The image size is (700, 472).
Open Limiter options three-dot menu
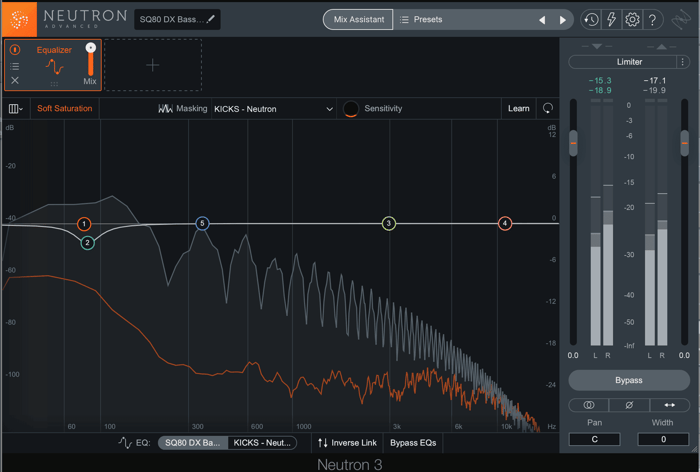[683, 62]
